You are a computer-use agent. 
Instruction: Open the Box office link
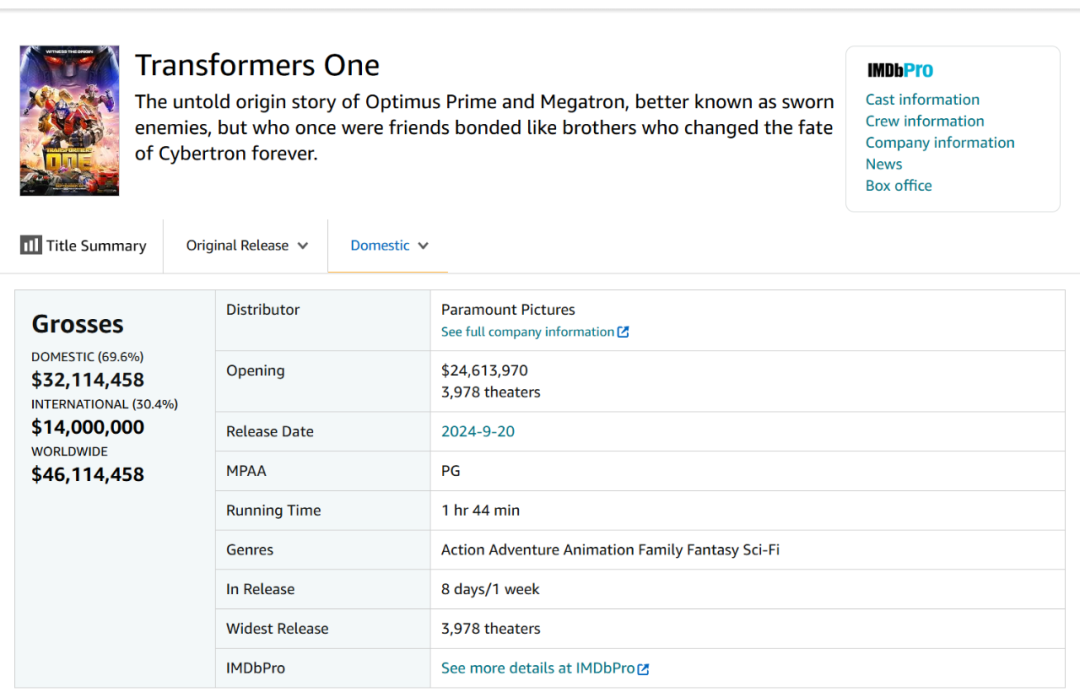[x=898, y=185]
